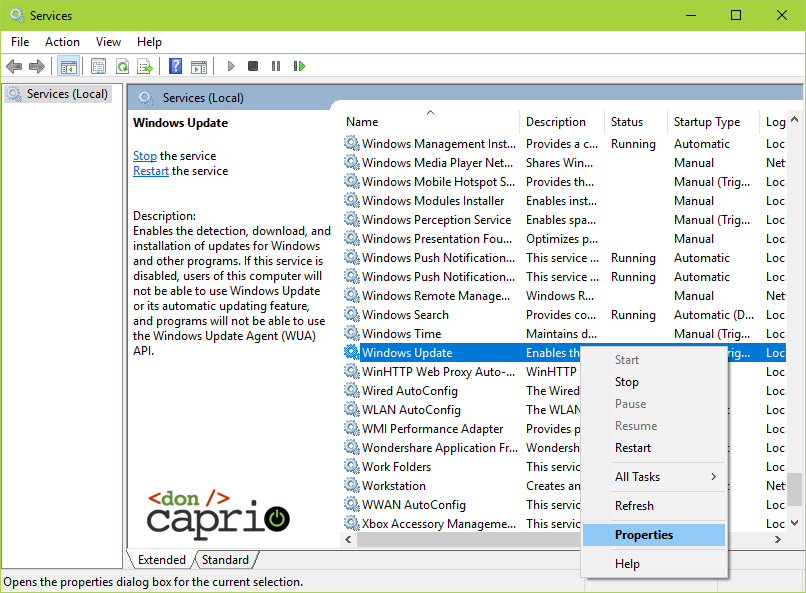Choose Restart in the context menu

coord(654,448)
